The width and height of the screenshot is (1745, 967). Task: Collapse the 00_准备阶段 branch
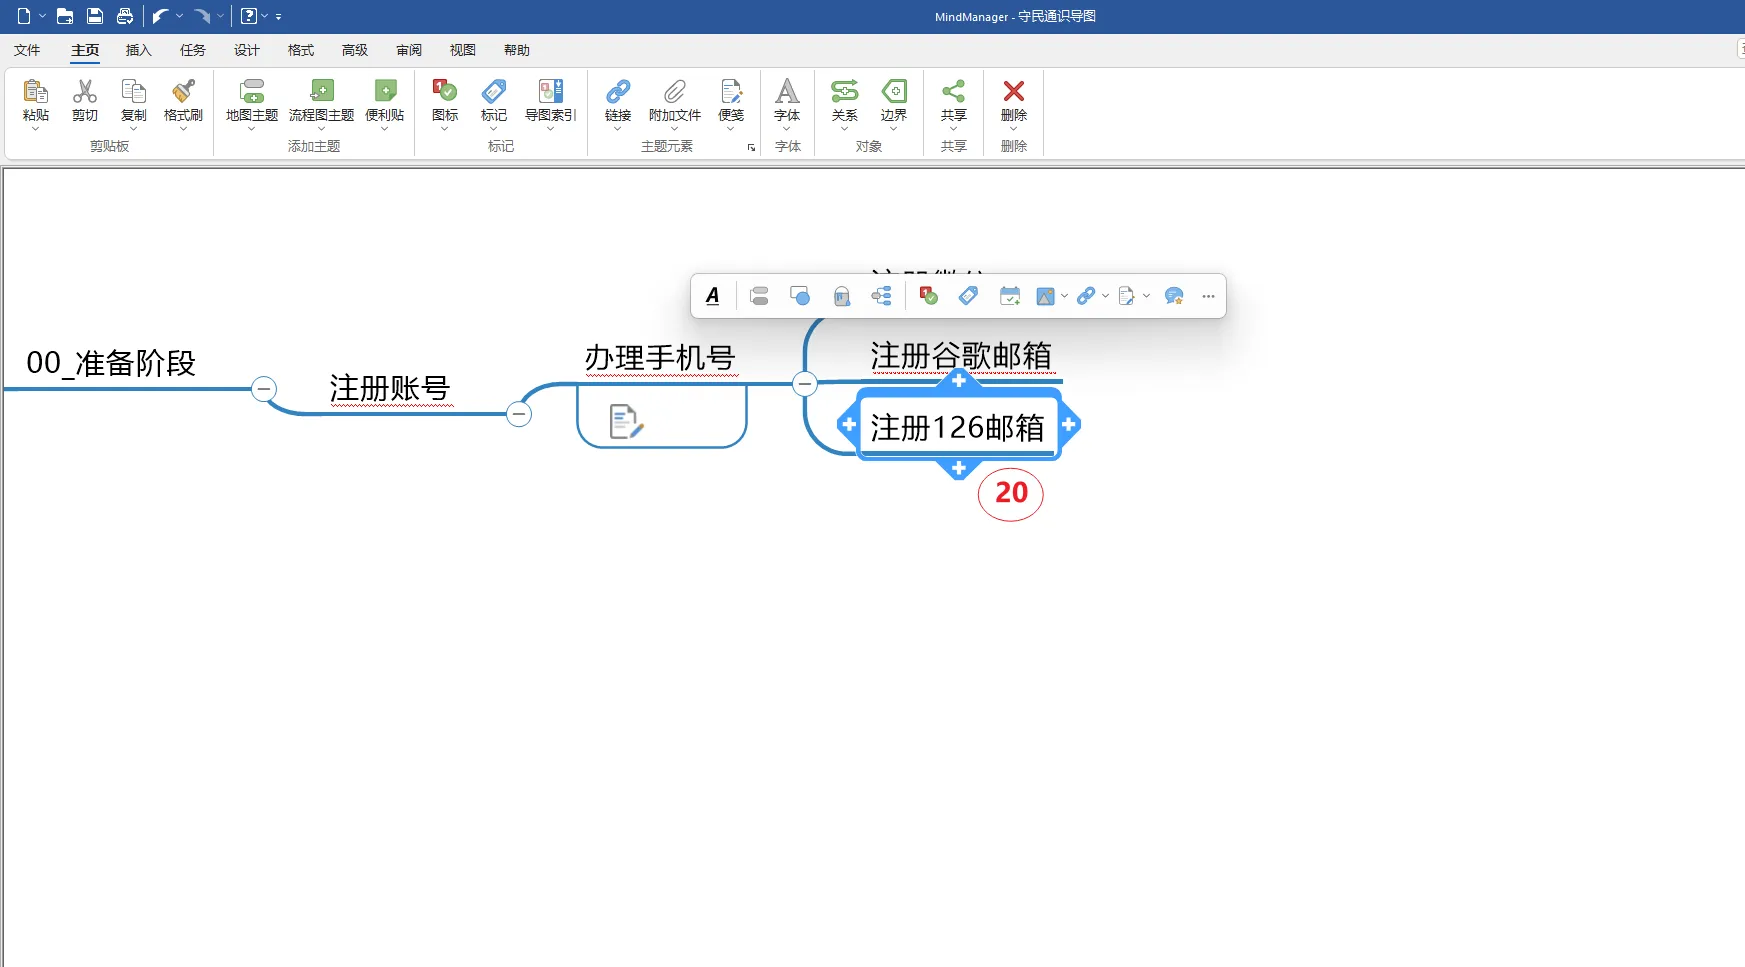pyautogui.click(x=264, y=389)
